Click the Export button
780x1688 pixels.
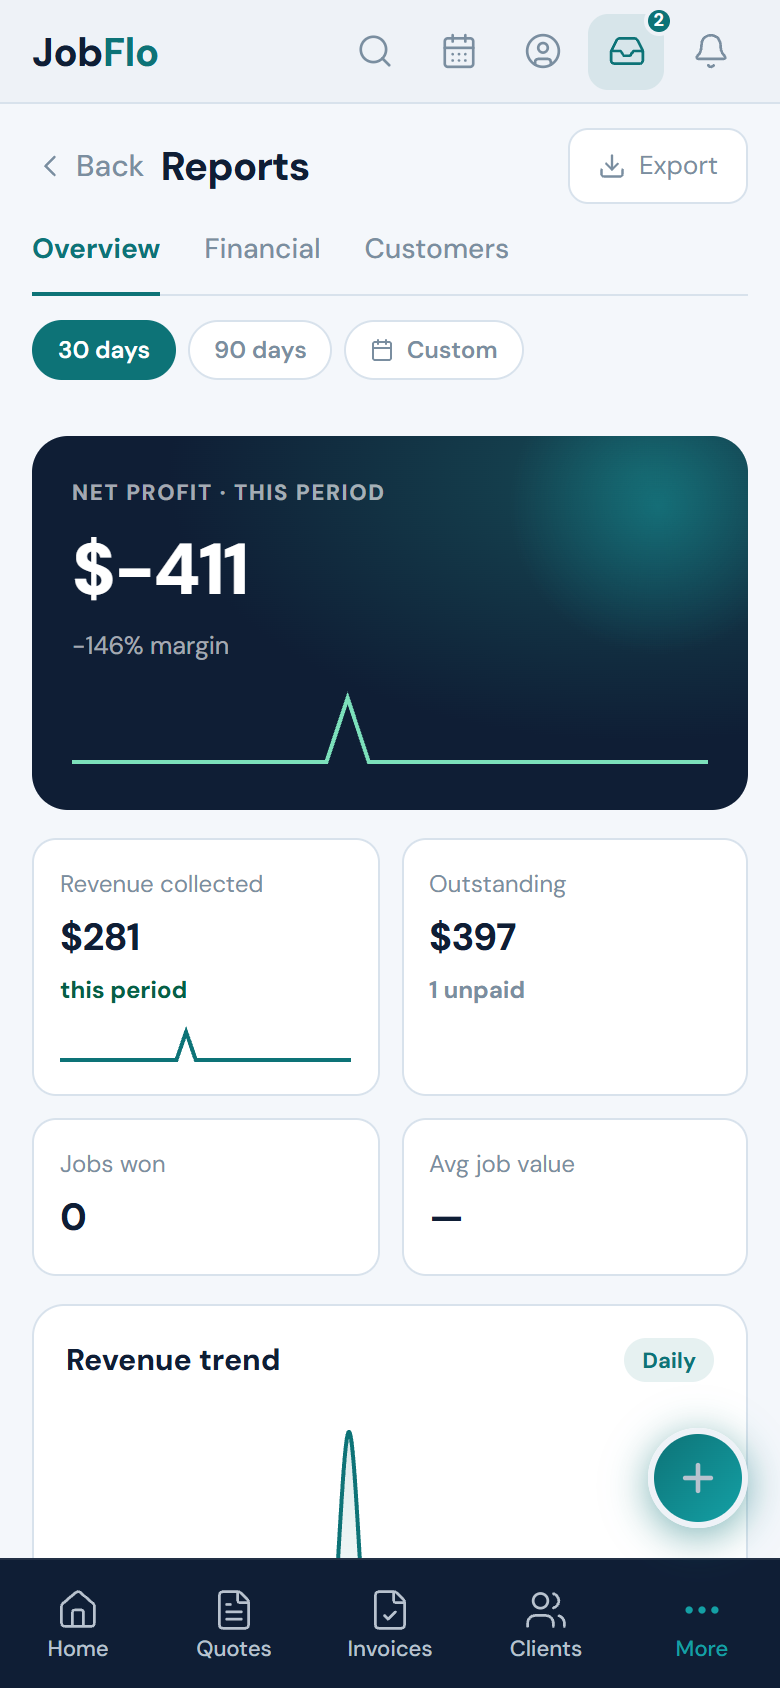[x=658, y=166]
